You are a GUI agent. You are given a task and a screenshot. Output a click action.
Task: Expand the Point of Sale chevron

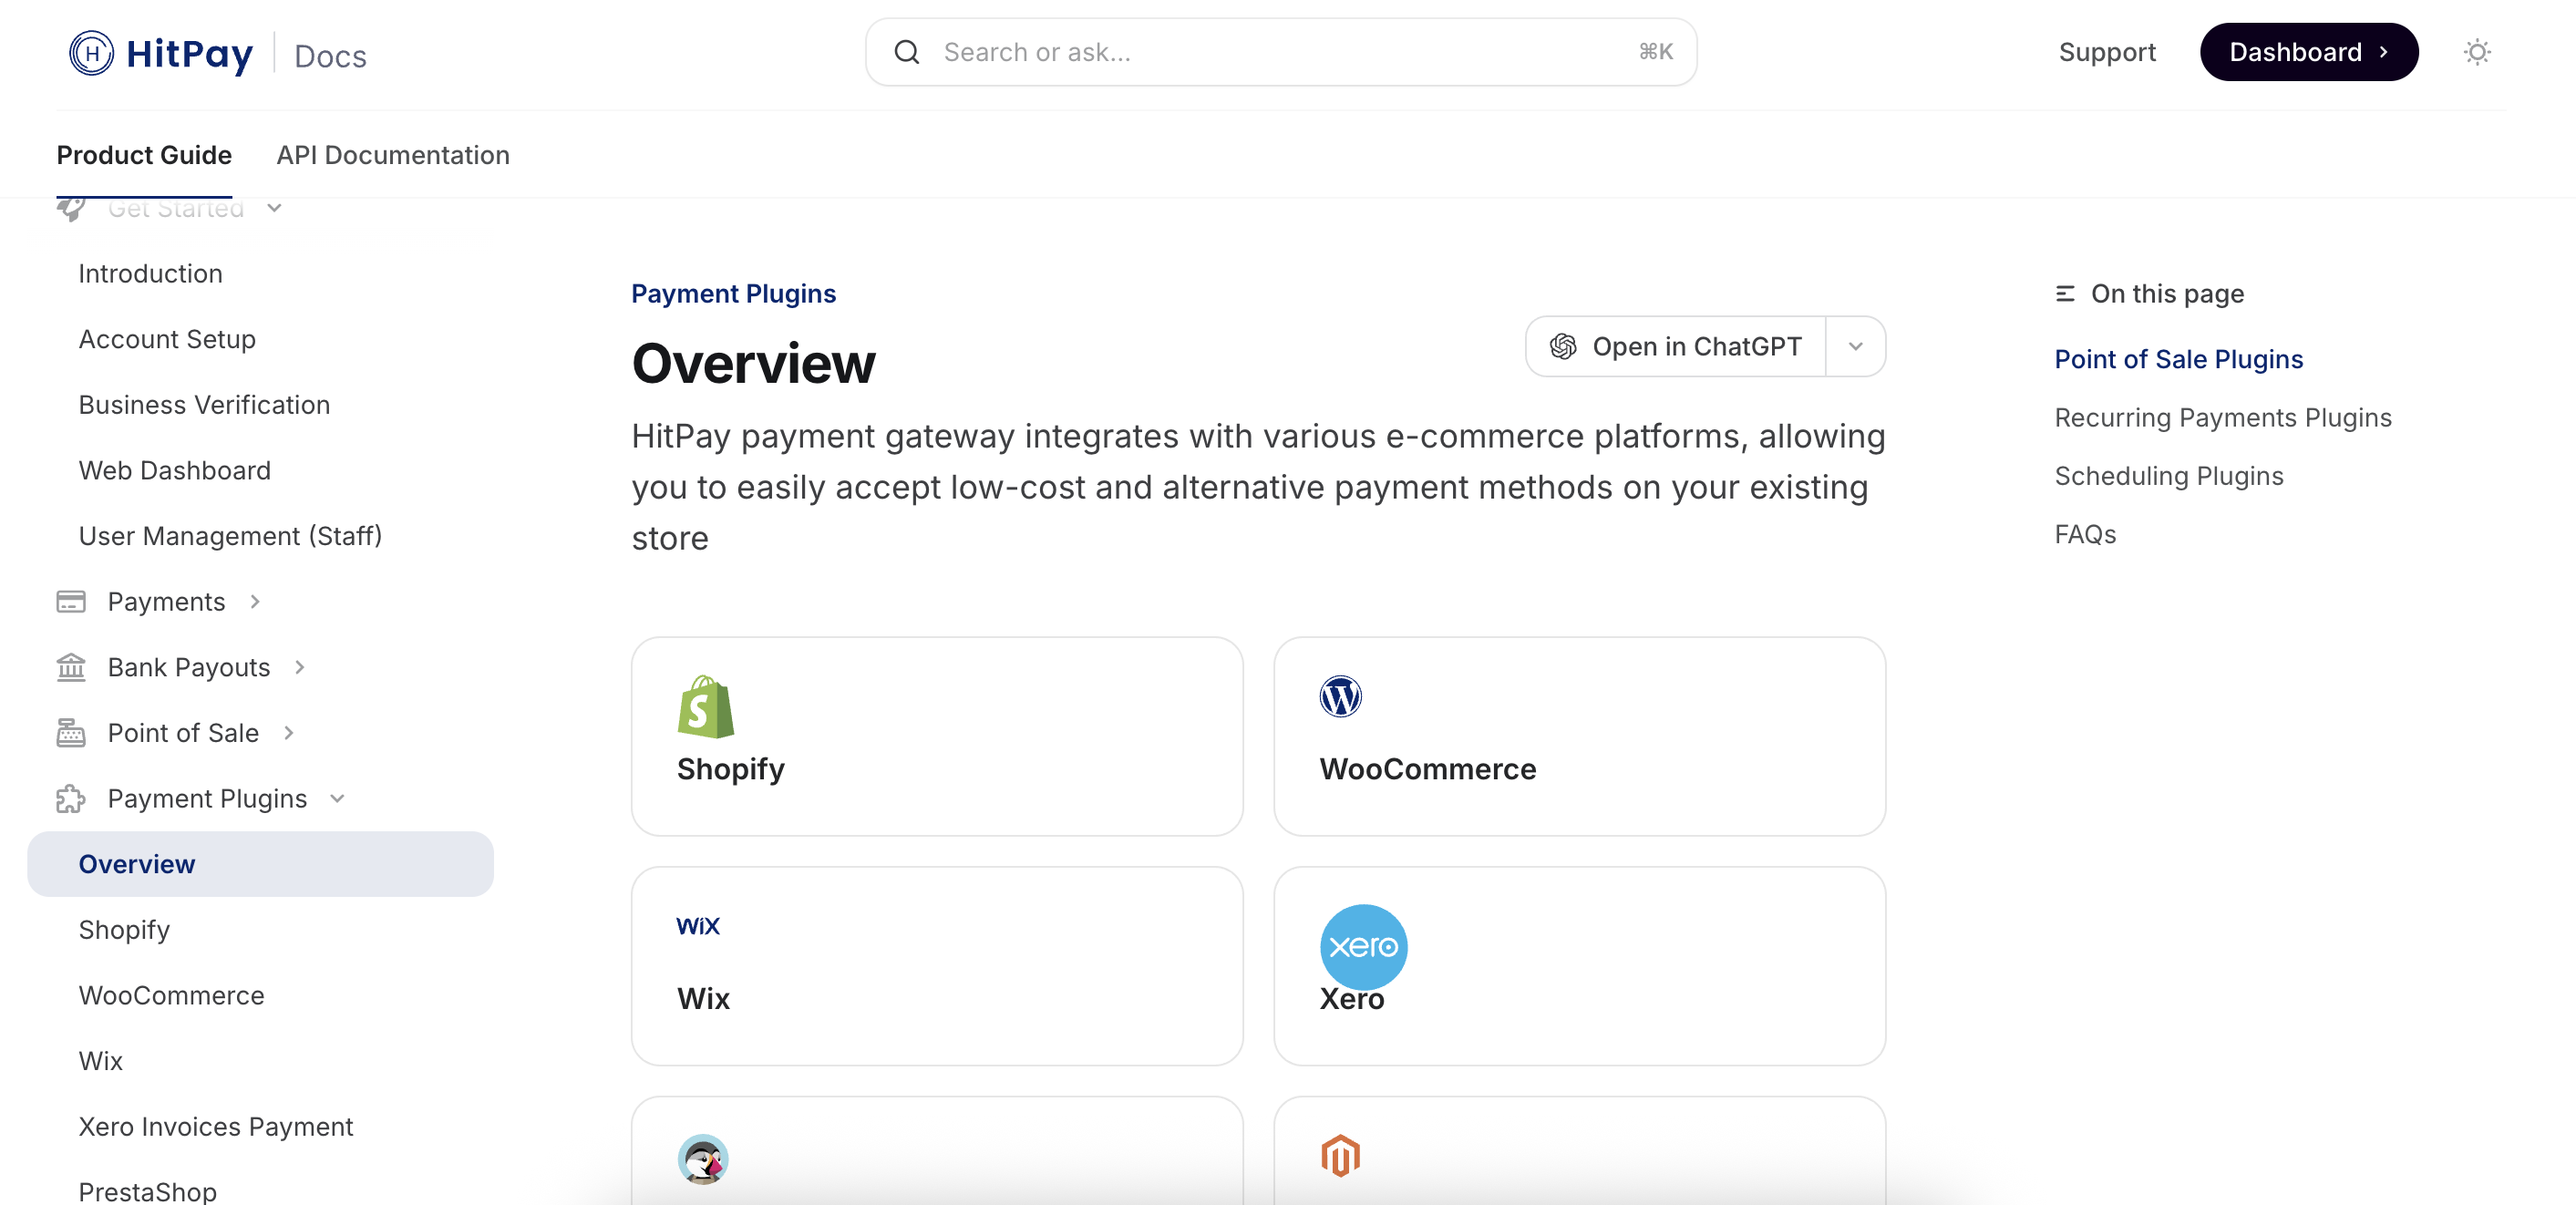pos(289,733)
